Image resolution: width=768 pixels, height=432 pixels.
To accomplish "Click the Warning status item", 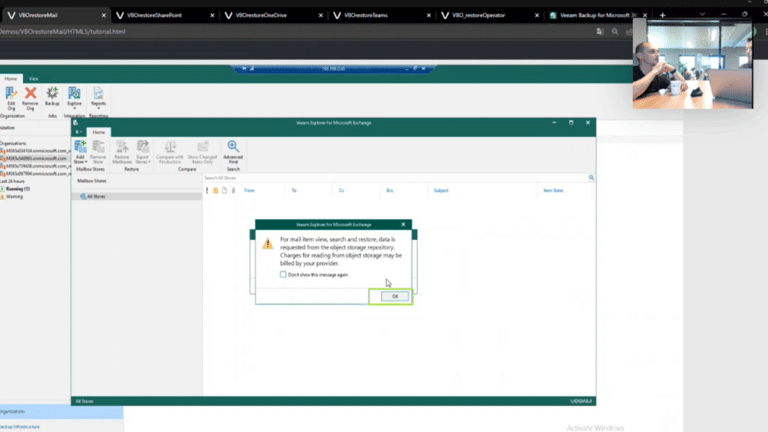I will (x=13, y=196).
